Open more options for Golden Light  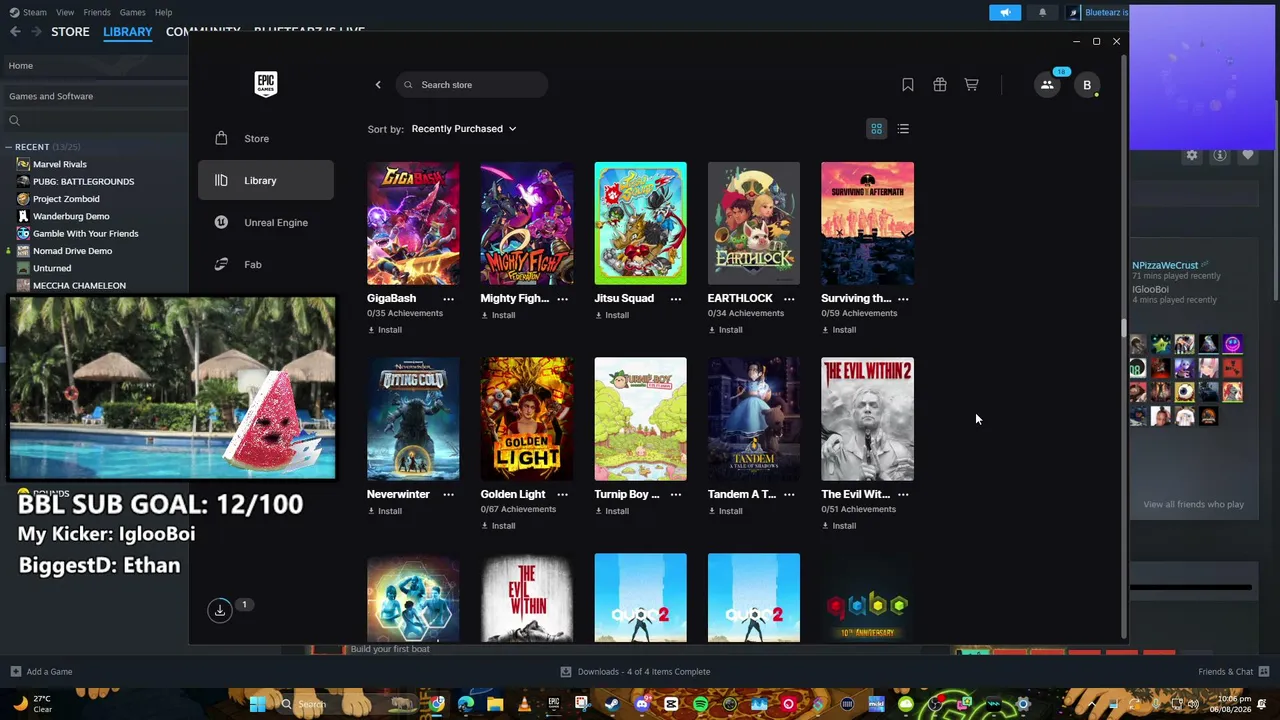[562, 495]
